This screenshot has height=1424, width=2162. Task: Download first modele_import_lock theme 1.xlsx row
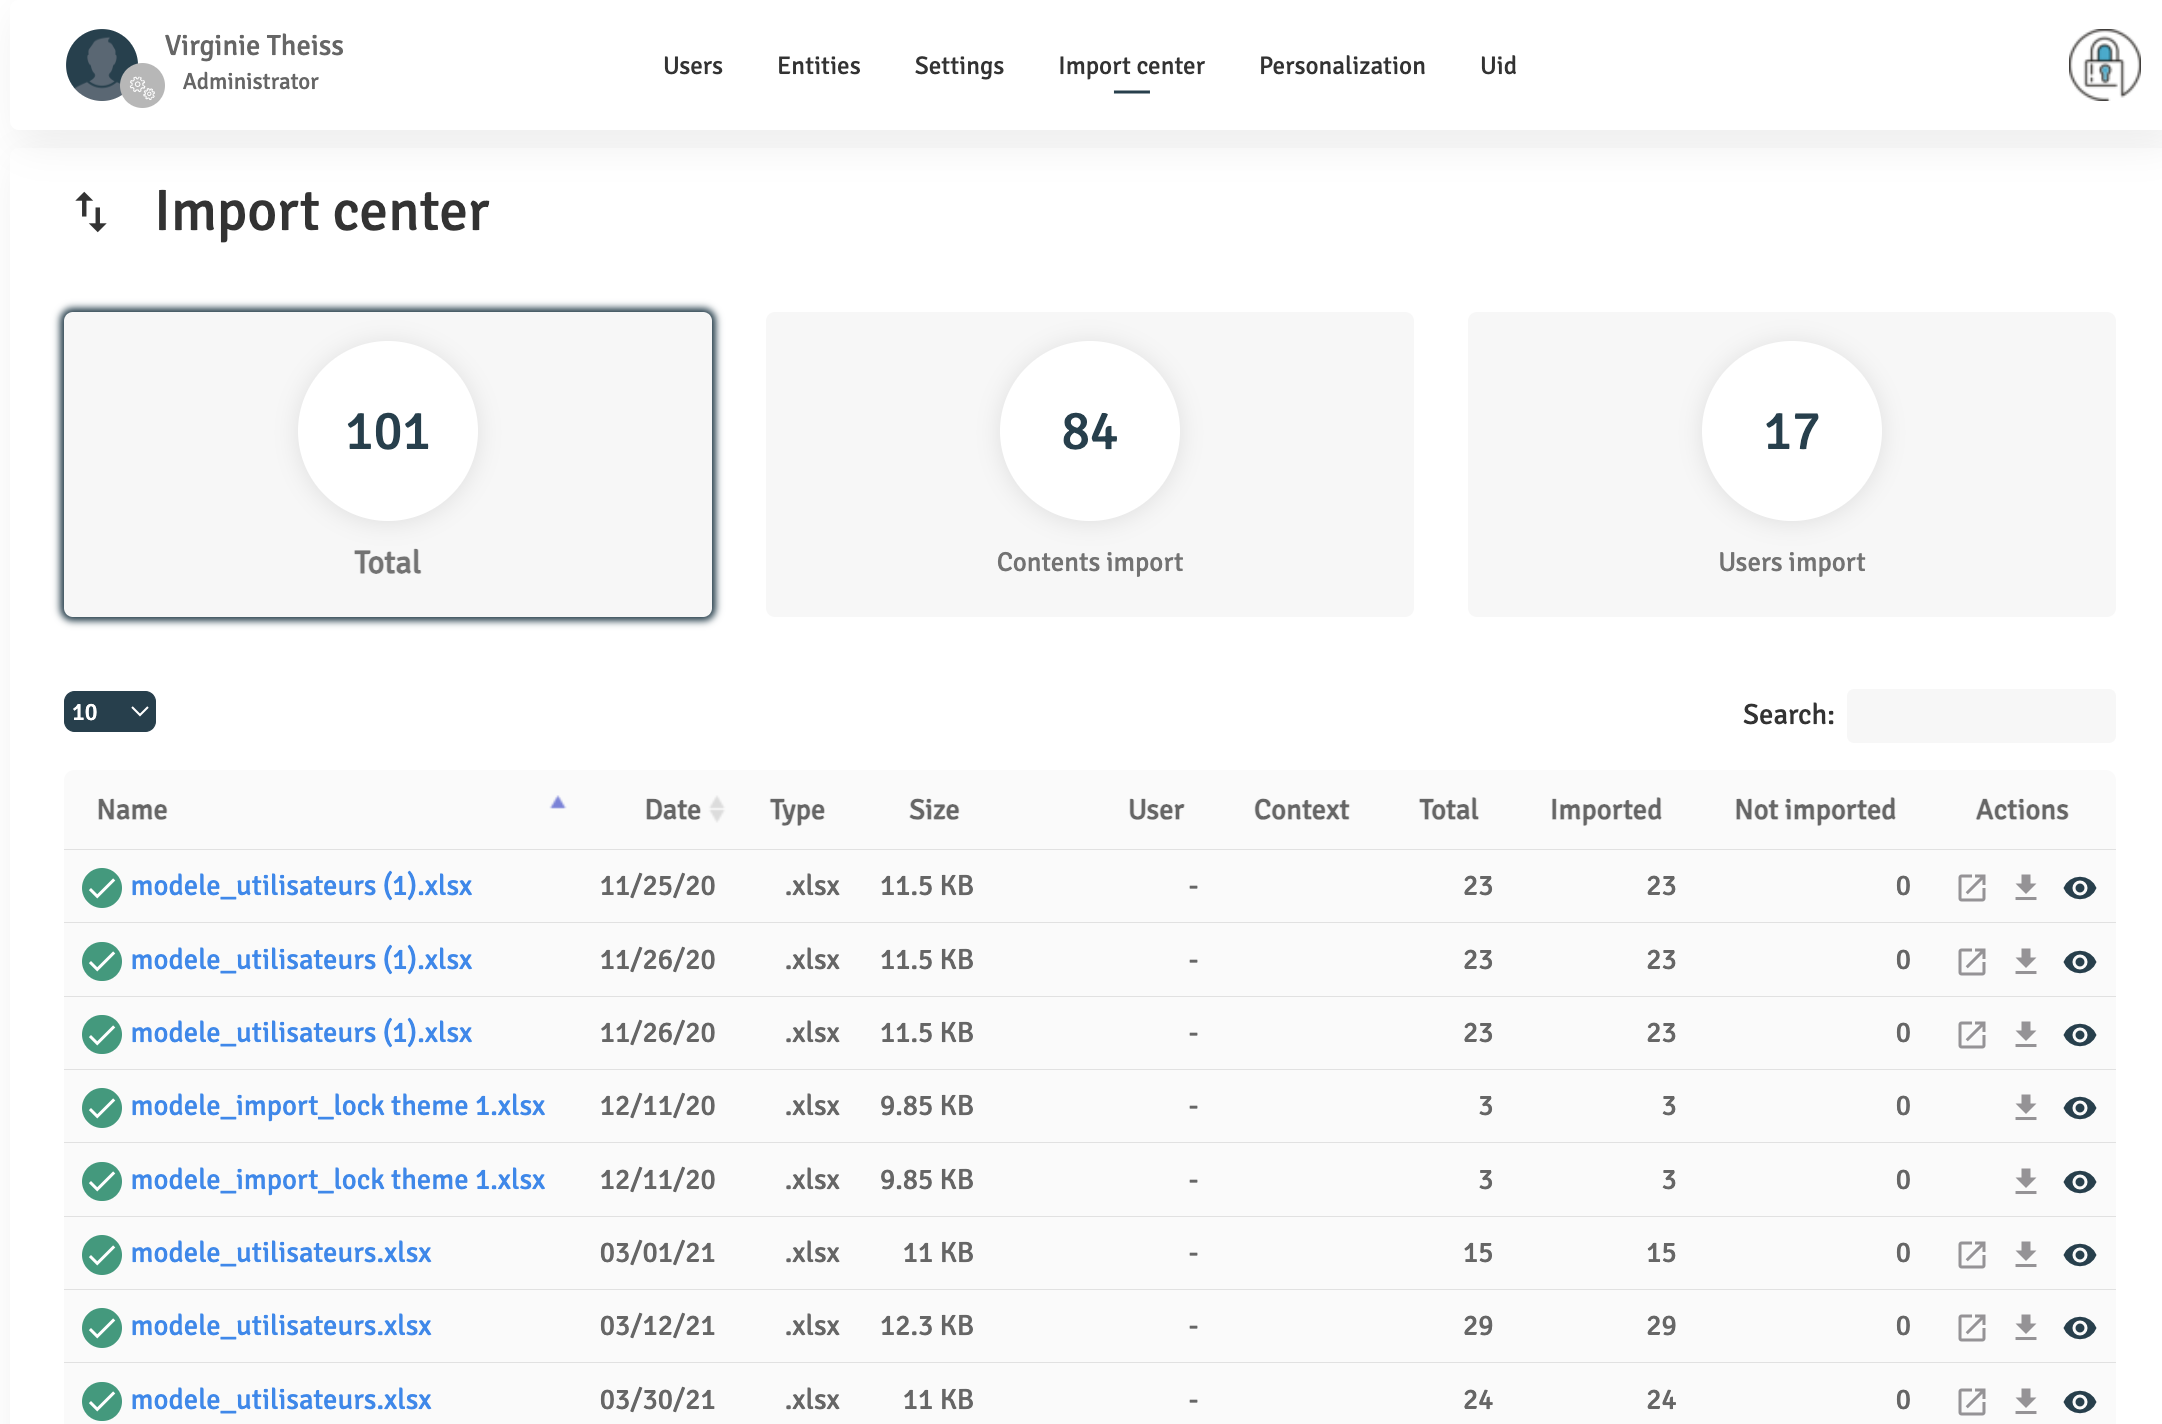(2025, 1107)
